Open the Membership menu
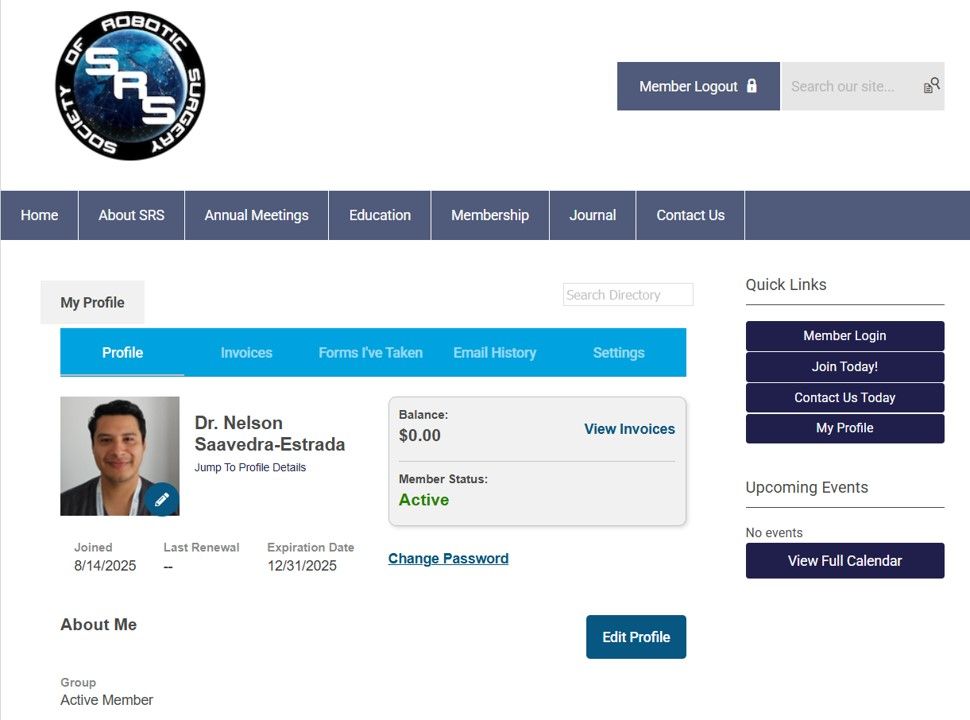This screenshot has height=720, width=970. (489, 215)
